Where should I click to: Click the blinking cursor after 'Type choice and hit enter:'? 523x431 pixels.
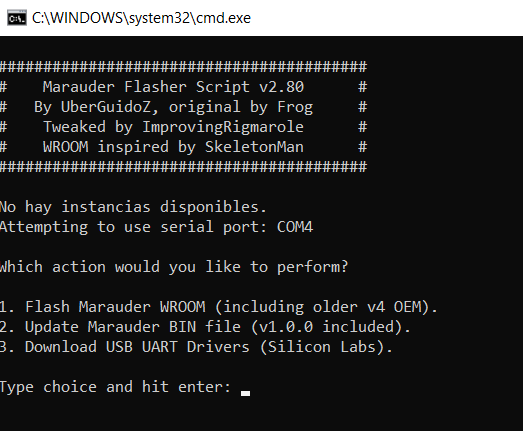(x=245, y=393)
